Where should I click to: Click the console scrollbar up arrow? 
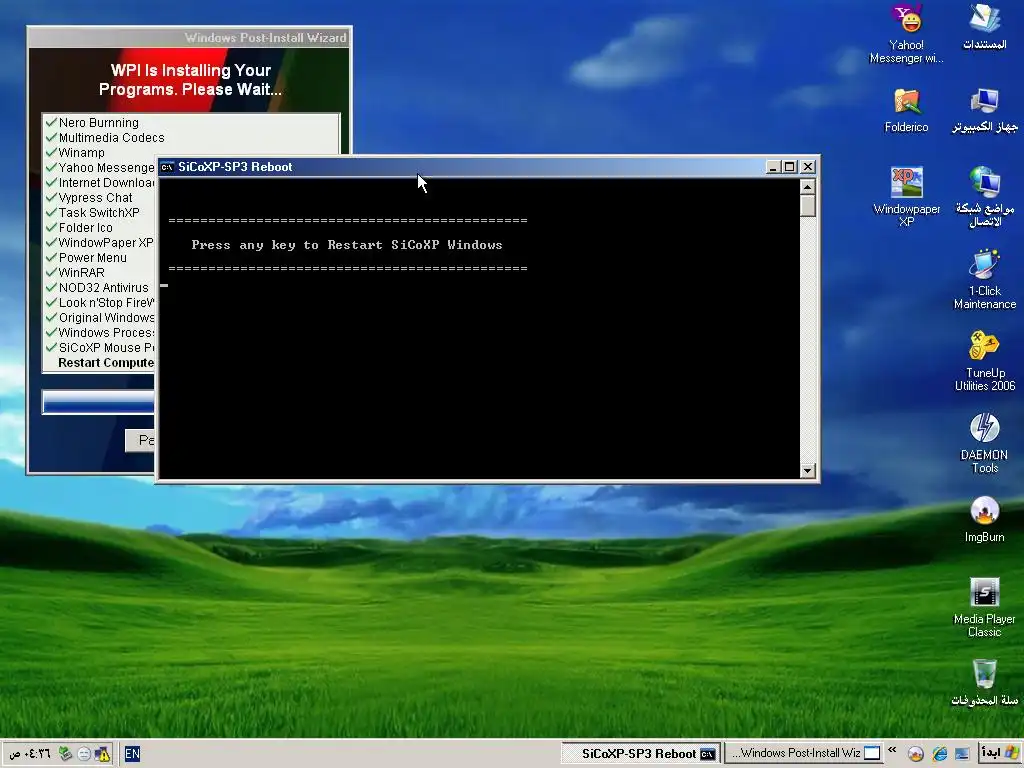click(x=808, y=187)
